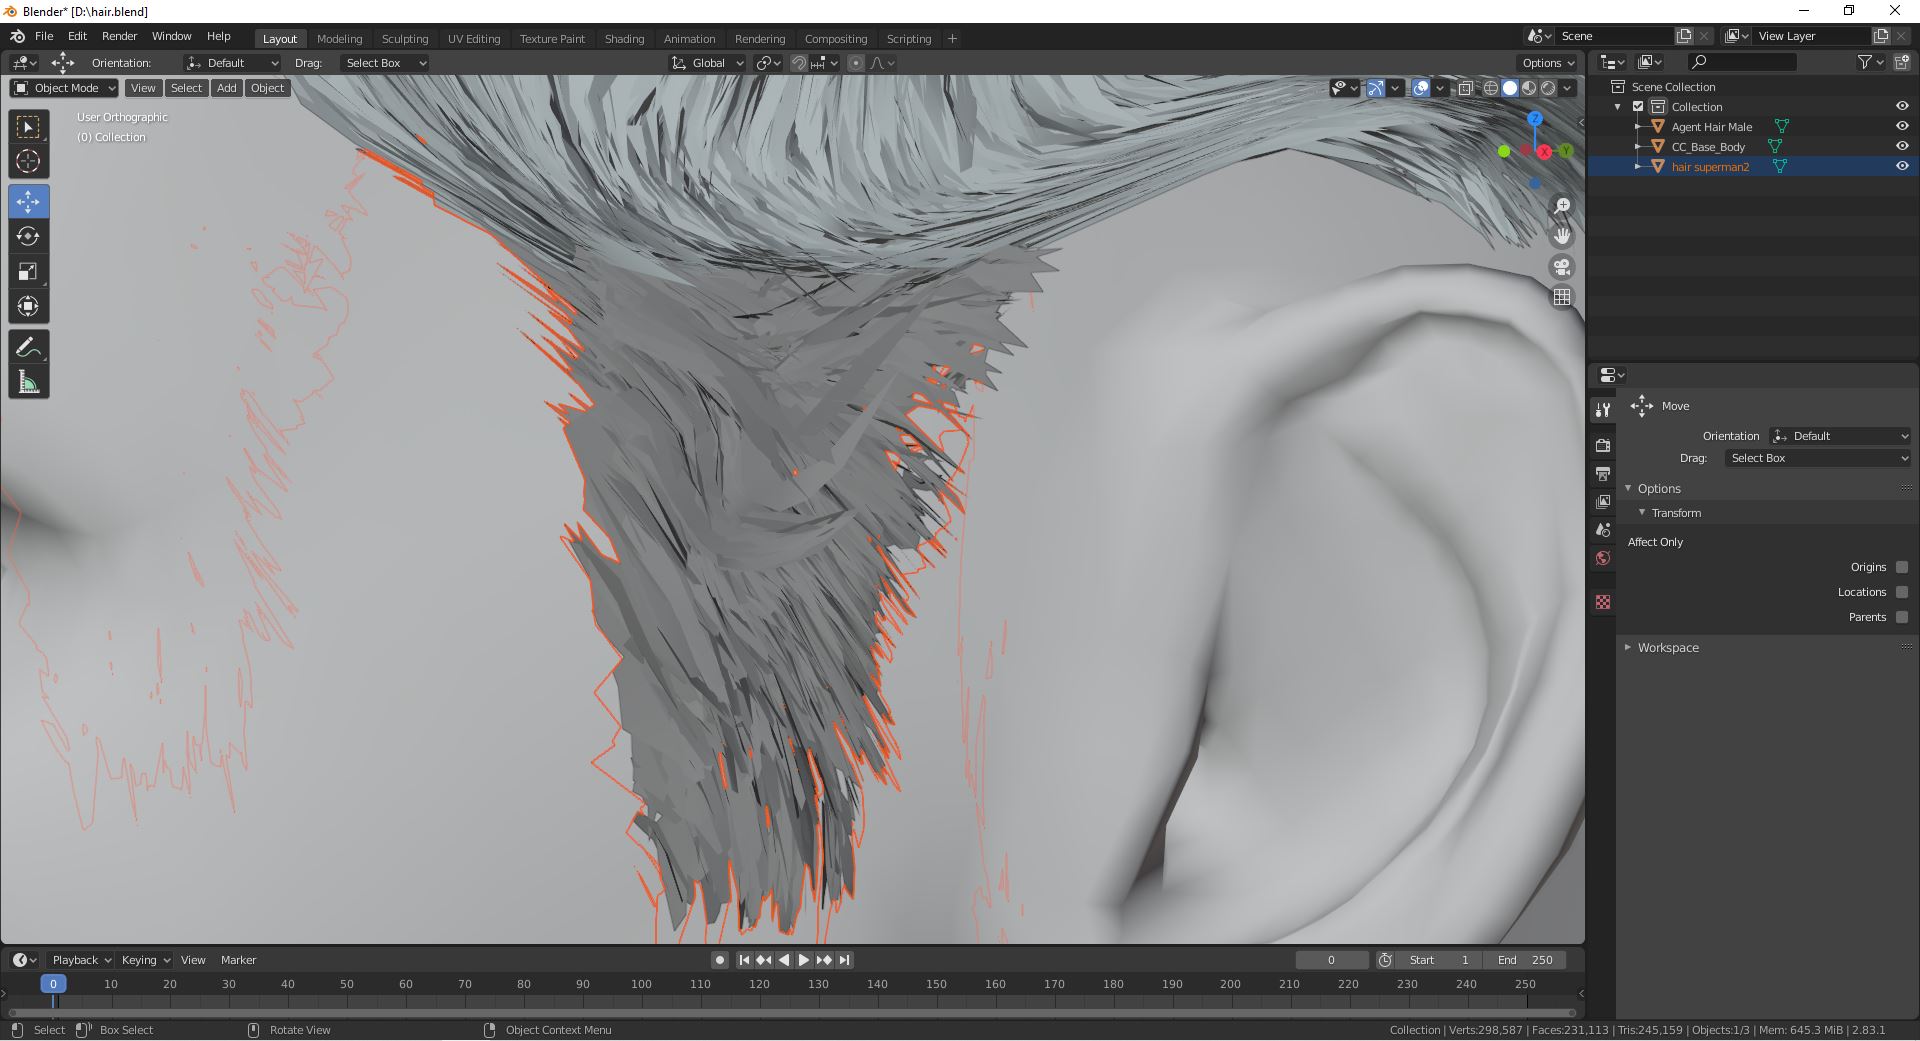Viewport: 1920px width, 1041px height.
Task: Open the Options dropdown in the viewport header
Action: click(1547, 63)
